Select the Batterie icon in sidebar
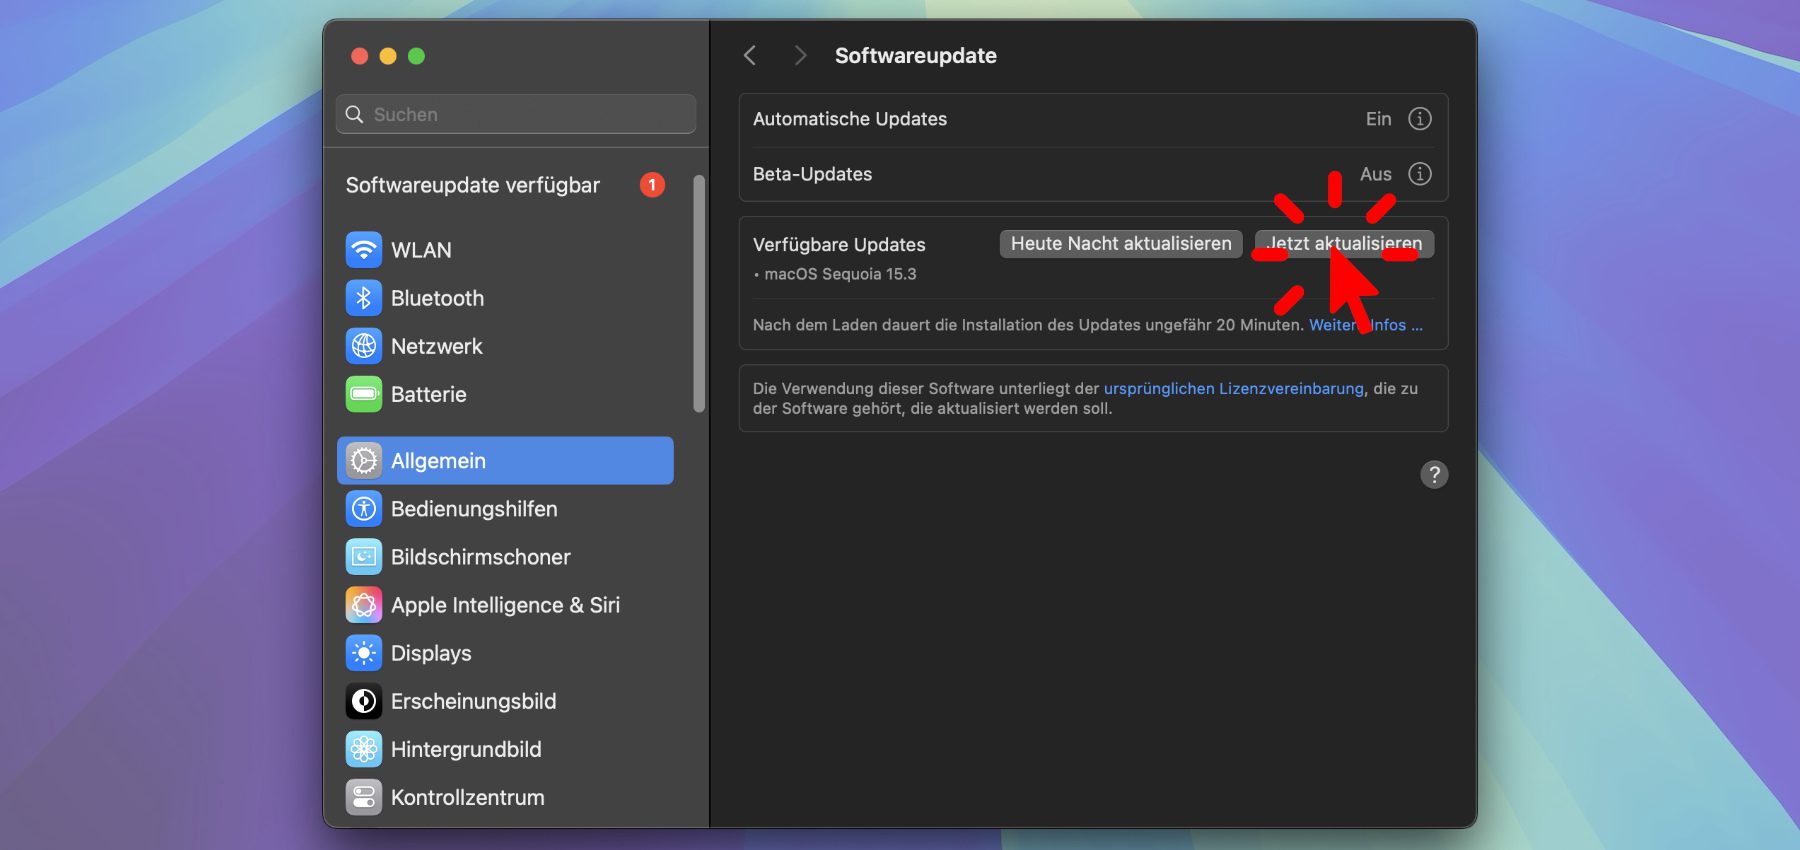Screen dimensions: 1800x850 click(x=364, y=394)
